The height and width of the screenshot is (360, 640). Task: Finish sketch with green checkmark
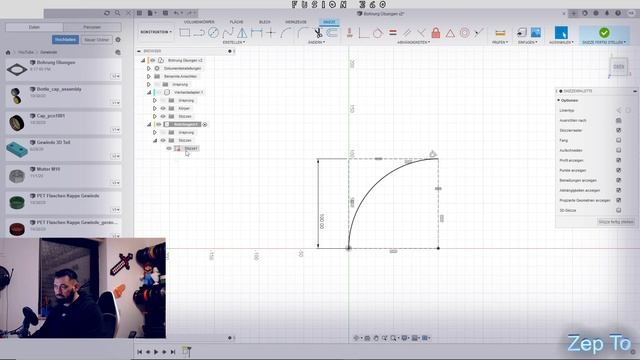coord(604,32)
